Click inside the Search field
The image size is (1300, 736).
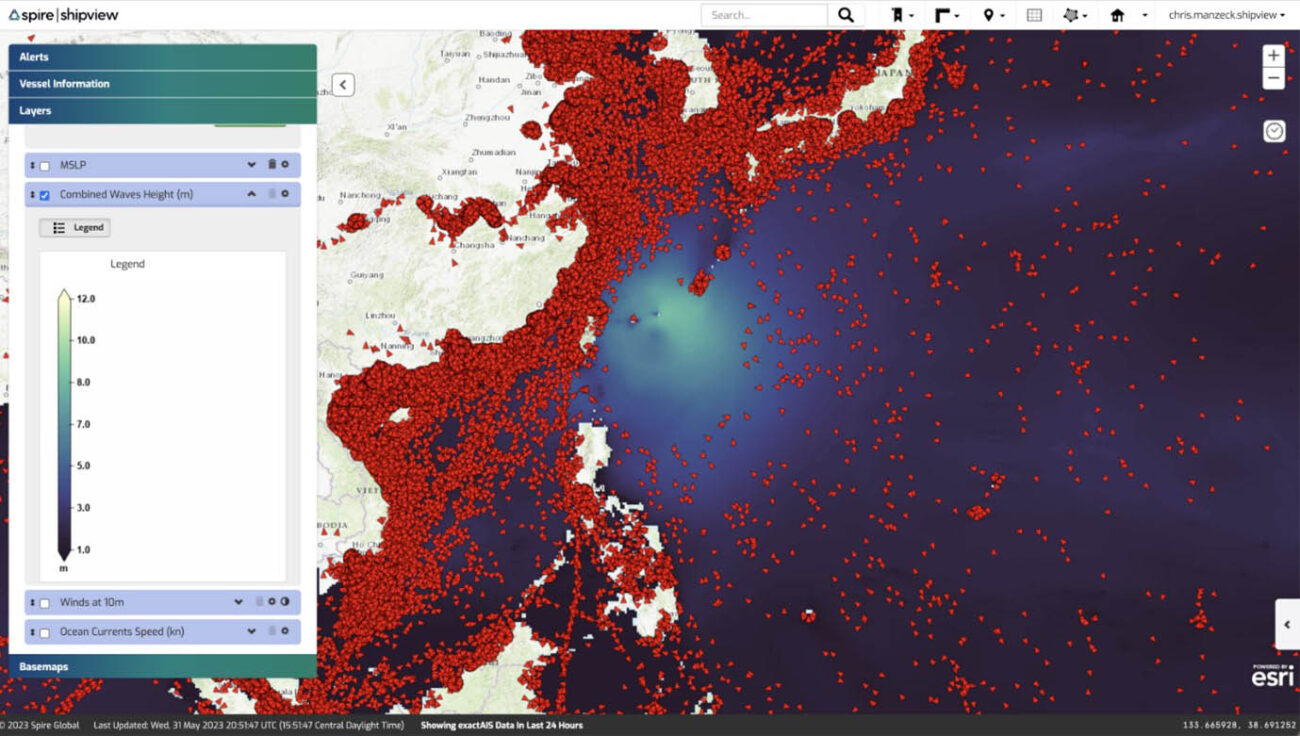(x=764, y=14)
